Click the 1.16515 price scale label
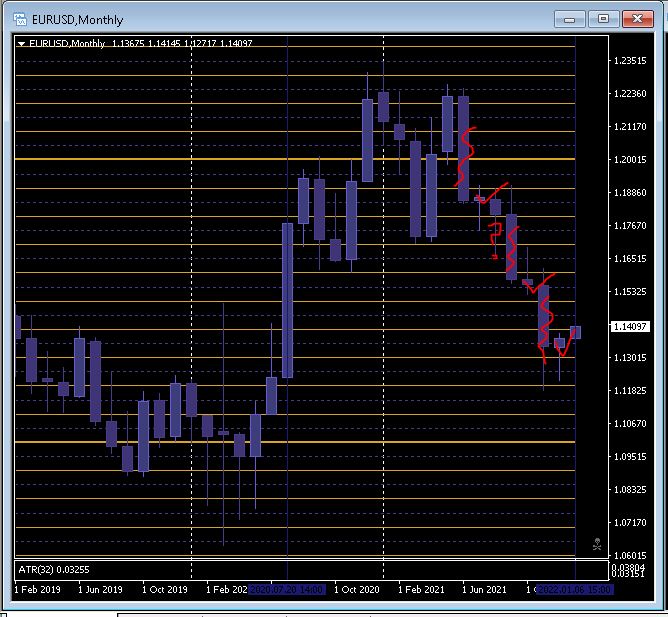 [630, 259]
